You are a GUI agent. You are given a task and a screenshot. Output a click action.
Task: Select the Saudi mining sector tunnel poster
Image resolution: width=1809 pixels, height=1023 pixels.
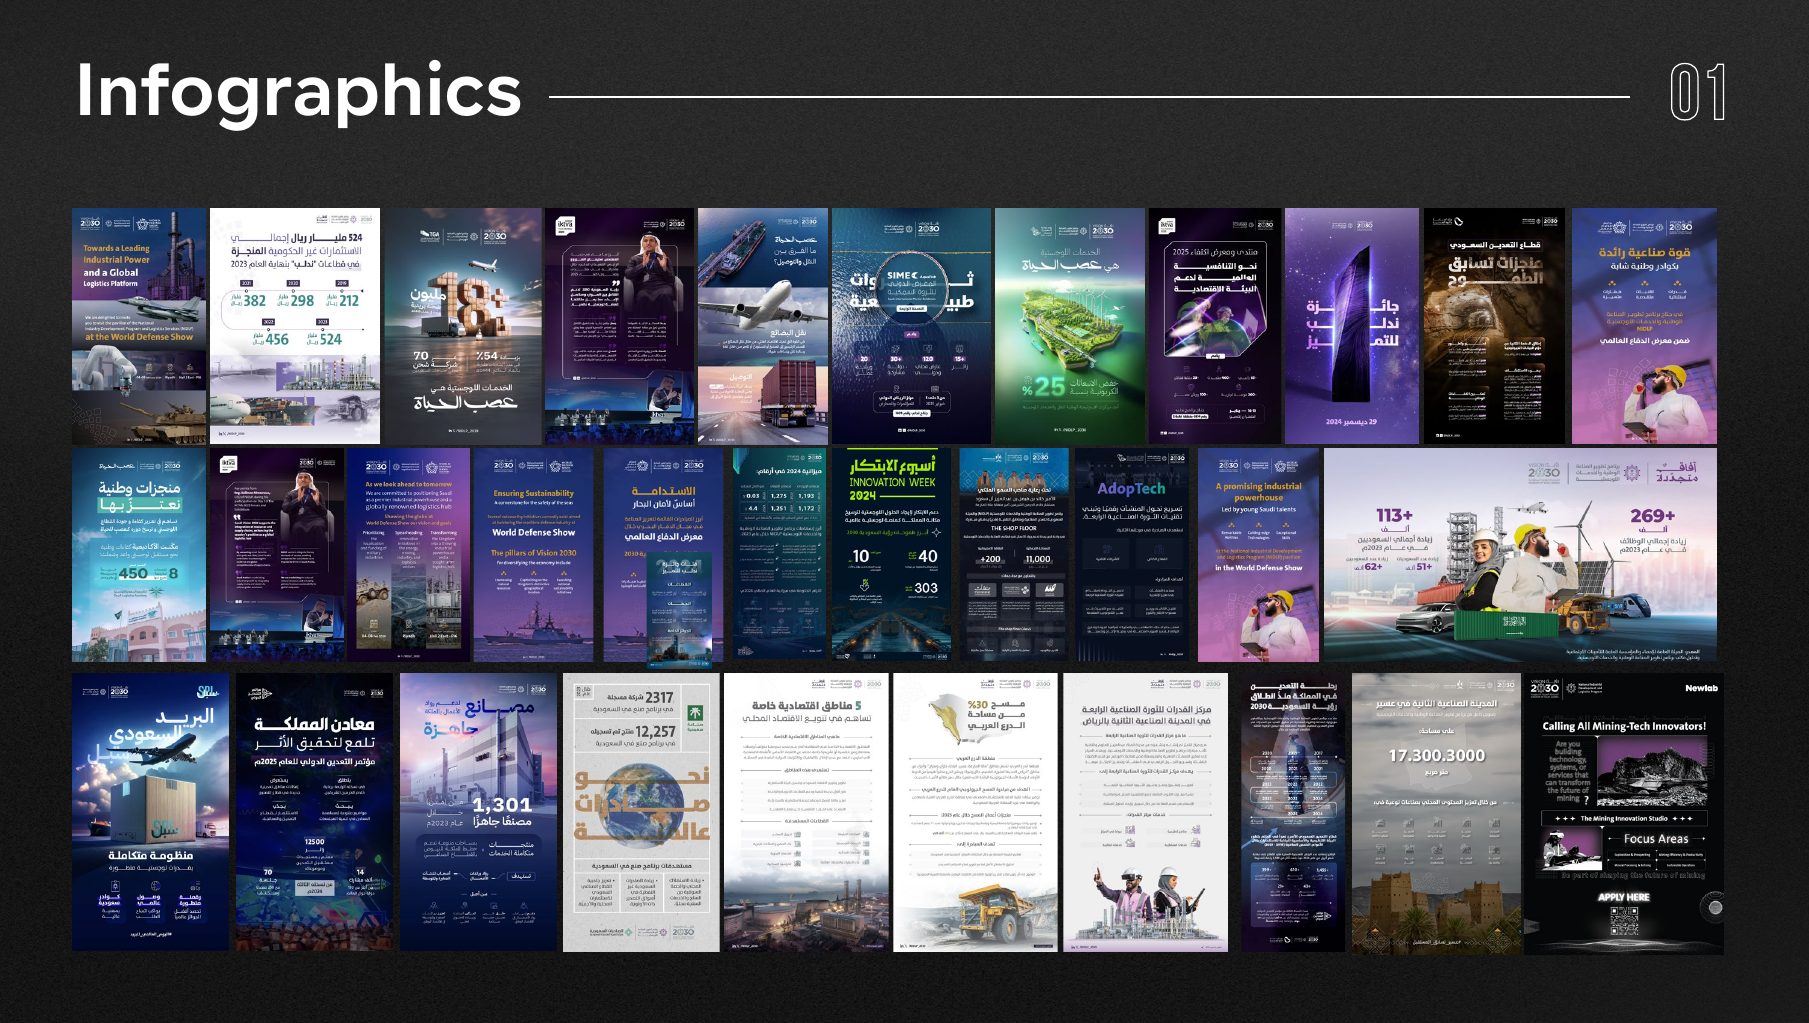[1494, 326]
